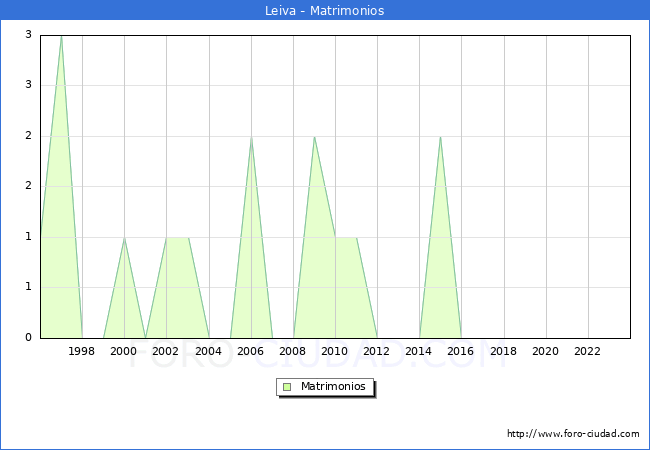Select the 2000 x-axis label
Image resolution: width=650 pixels, height=450 pixels.
[124, 351]
